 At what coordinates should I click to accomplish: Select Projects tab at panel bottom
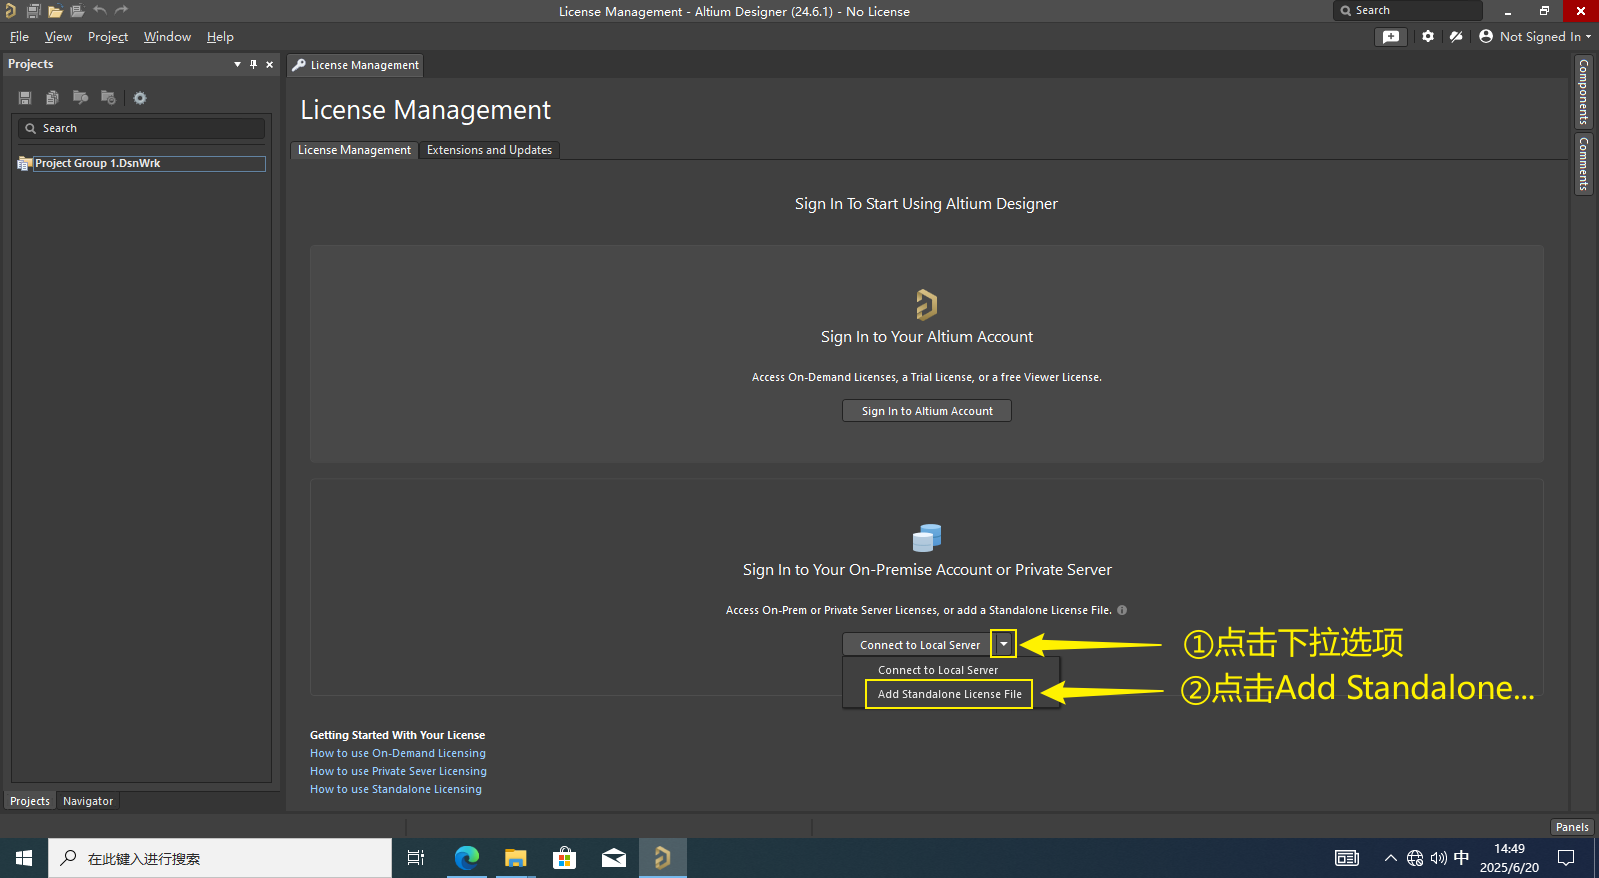tap(30, 801)
